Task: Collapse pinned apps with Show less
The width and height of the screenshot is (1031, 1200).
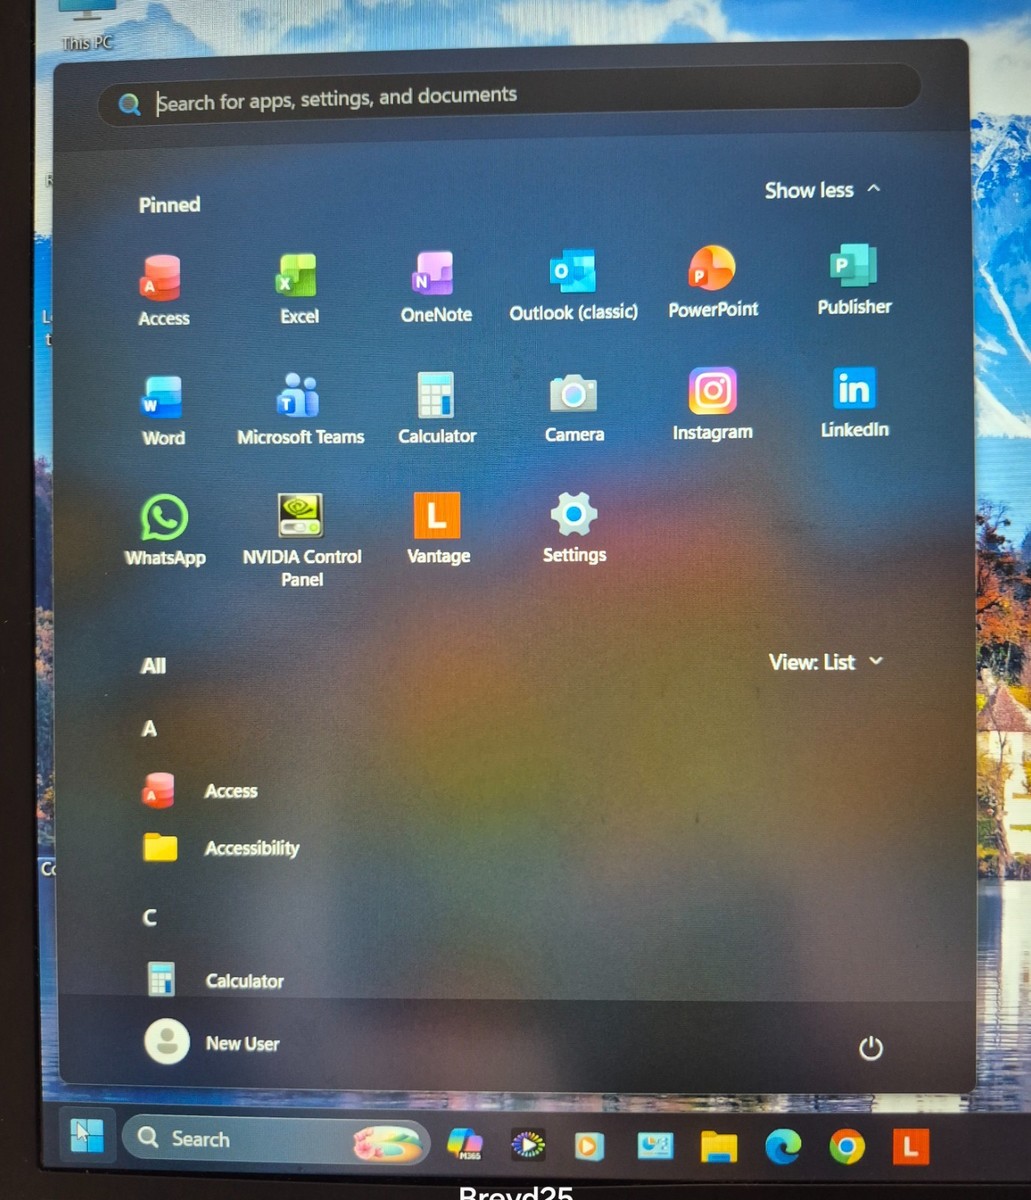Action: [822, 190]
